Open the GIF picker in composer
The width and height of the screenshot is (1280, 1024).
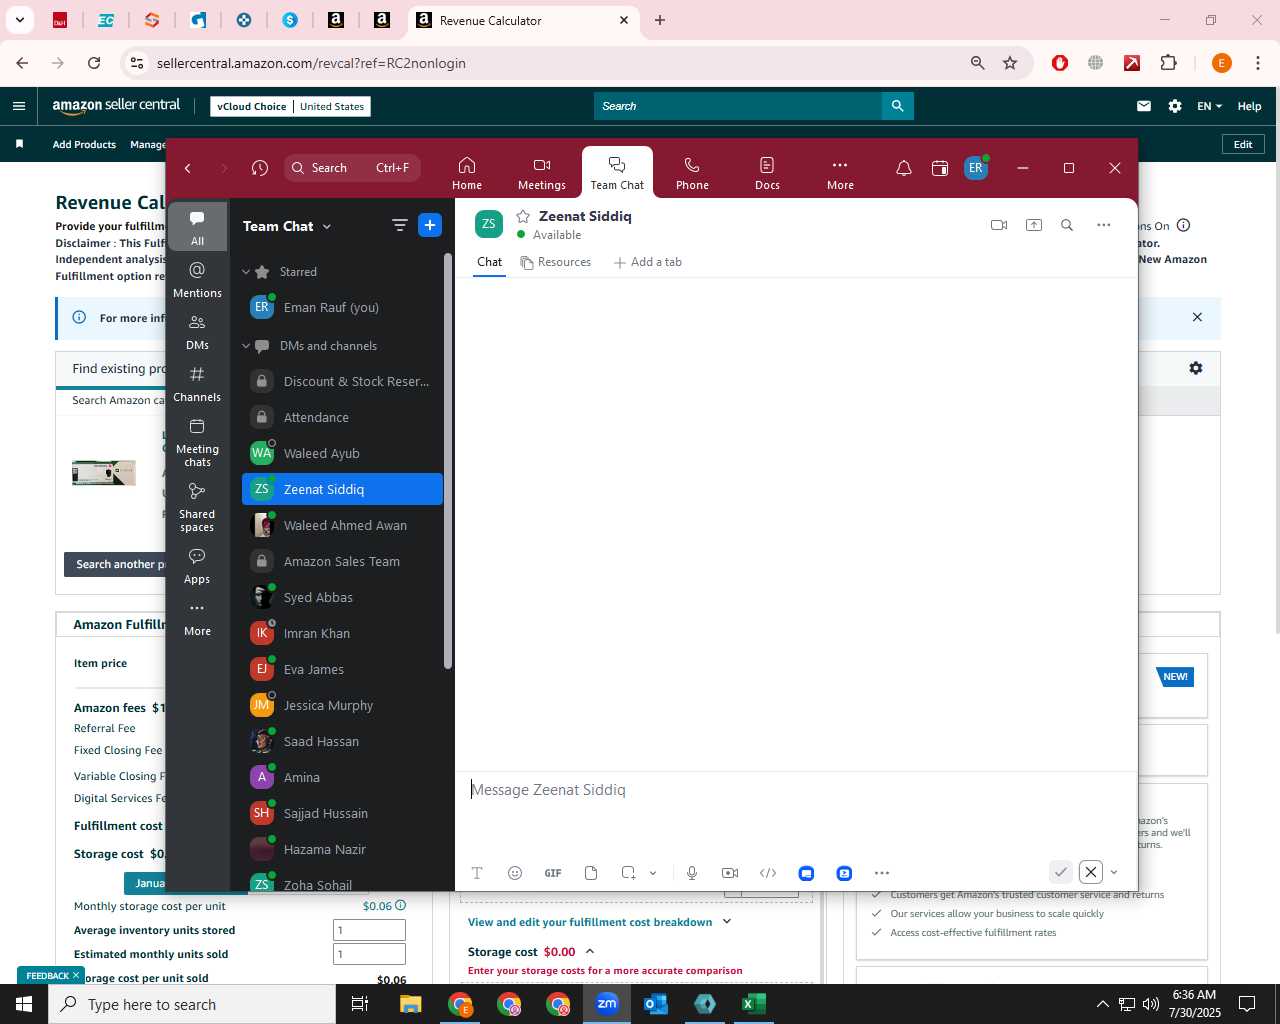(x=553, y=873)
